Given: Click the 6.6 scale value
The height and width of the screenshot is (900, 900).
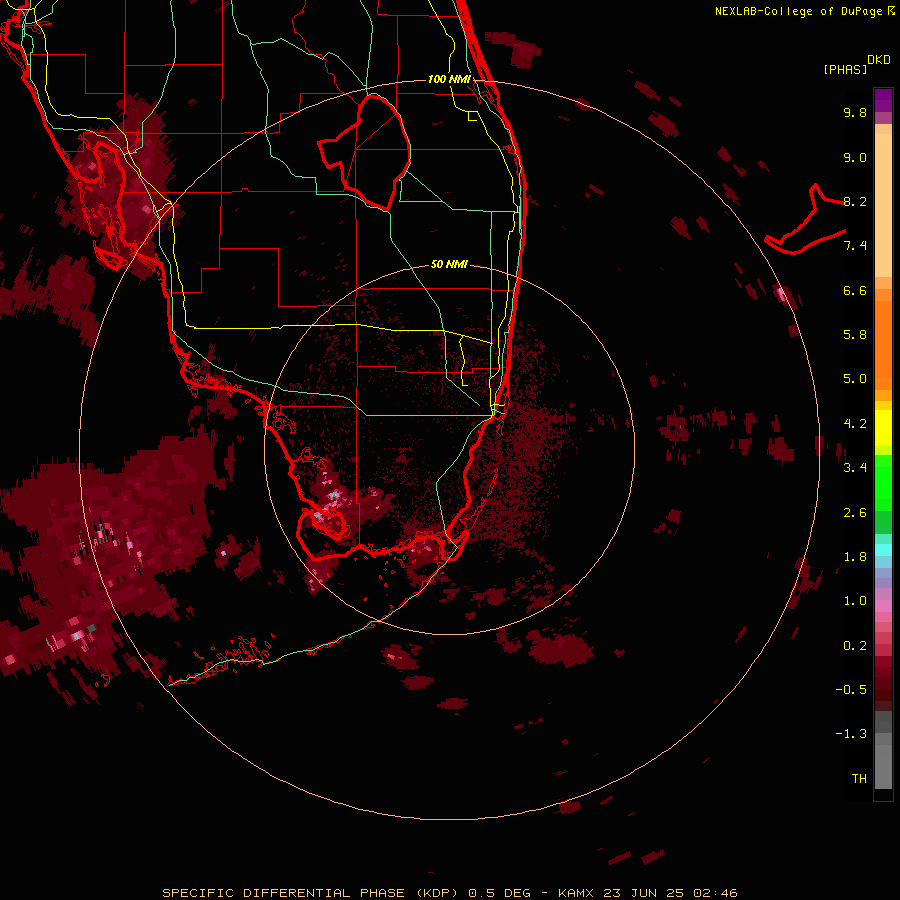Looking at the screenshot, I should (x=855, y=290).
